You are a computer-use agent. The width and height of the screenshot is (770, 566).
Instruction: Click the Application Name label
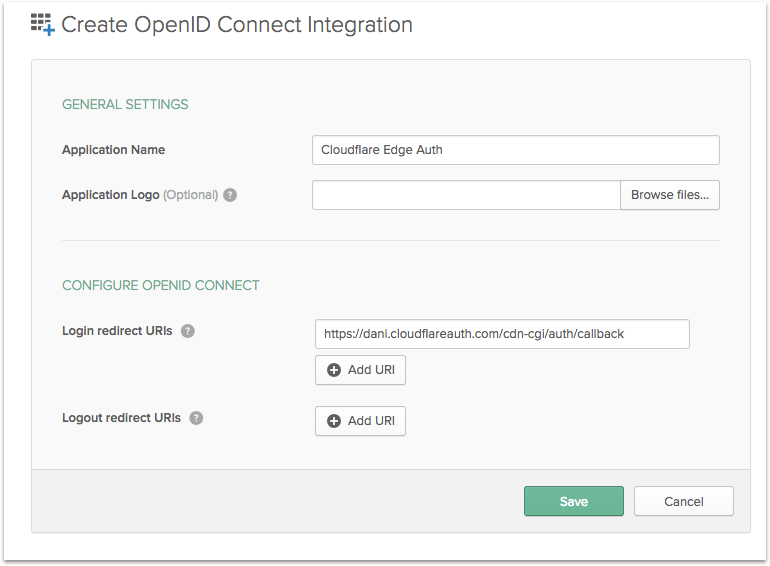(113, 150)
